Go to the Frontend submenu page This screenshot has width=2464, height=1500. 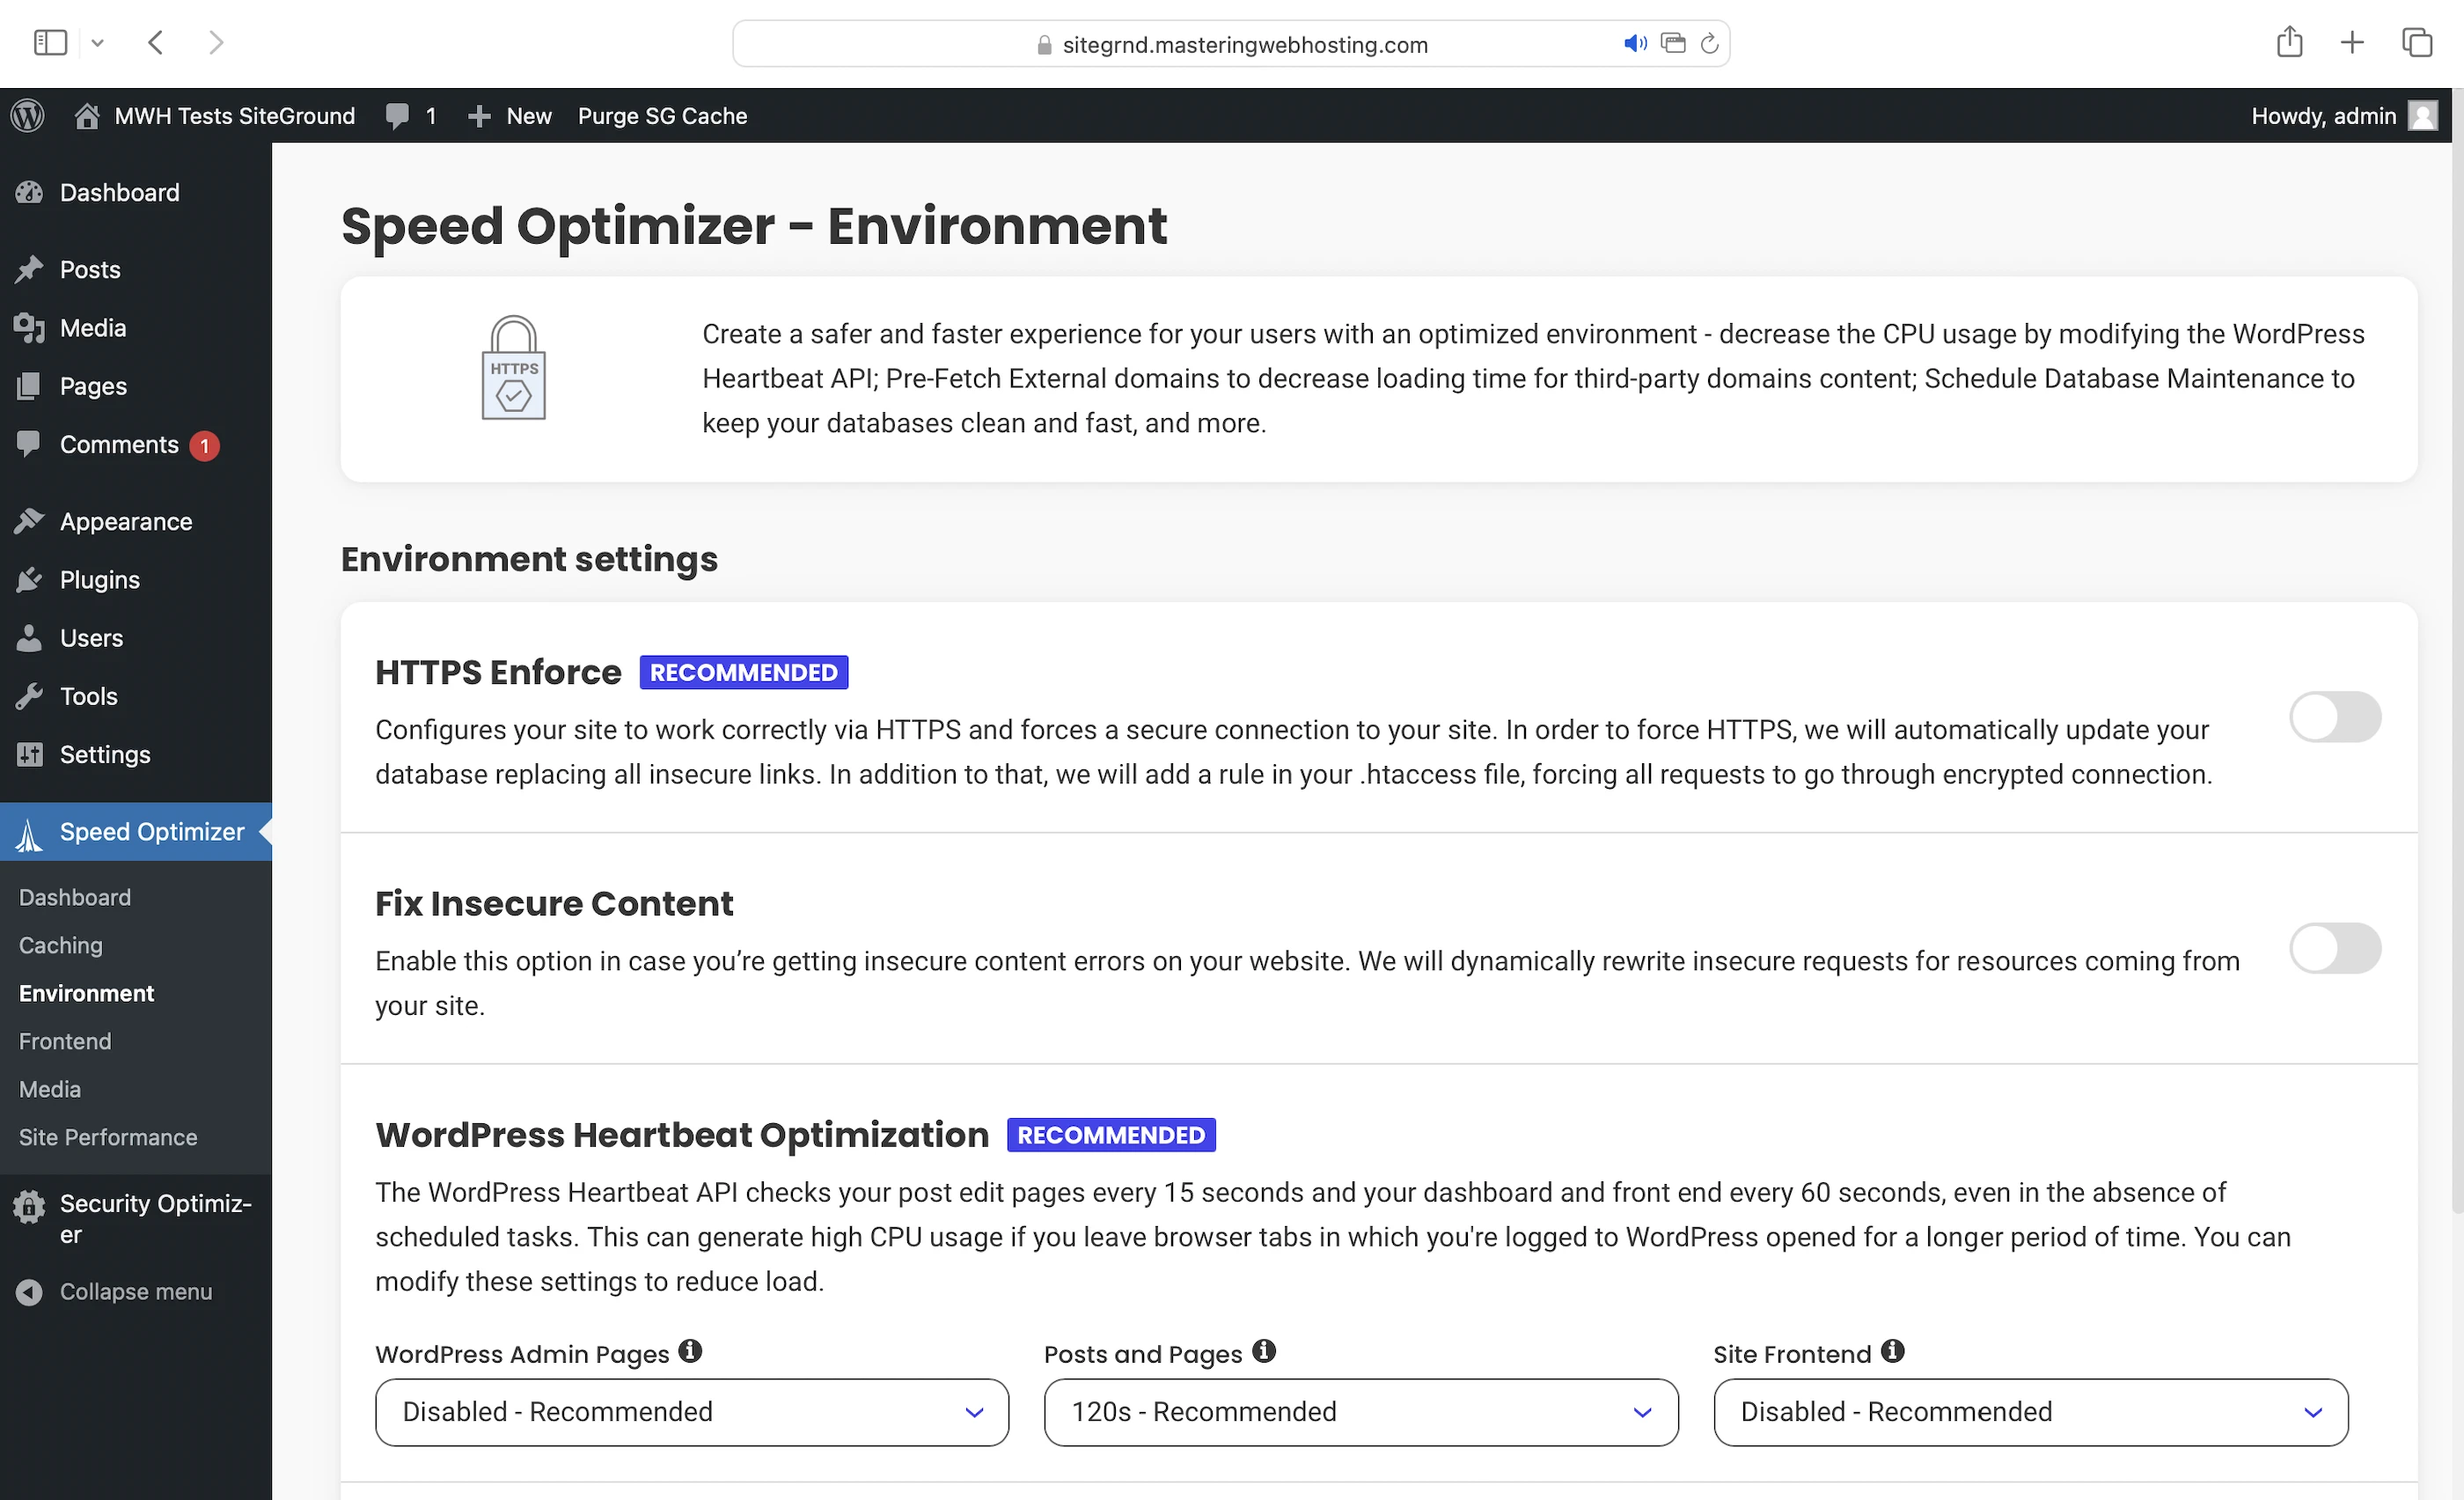point(65,1041)
